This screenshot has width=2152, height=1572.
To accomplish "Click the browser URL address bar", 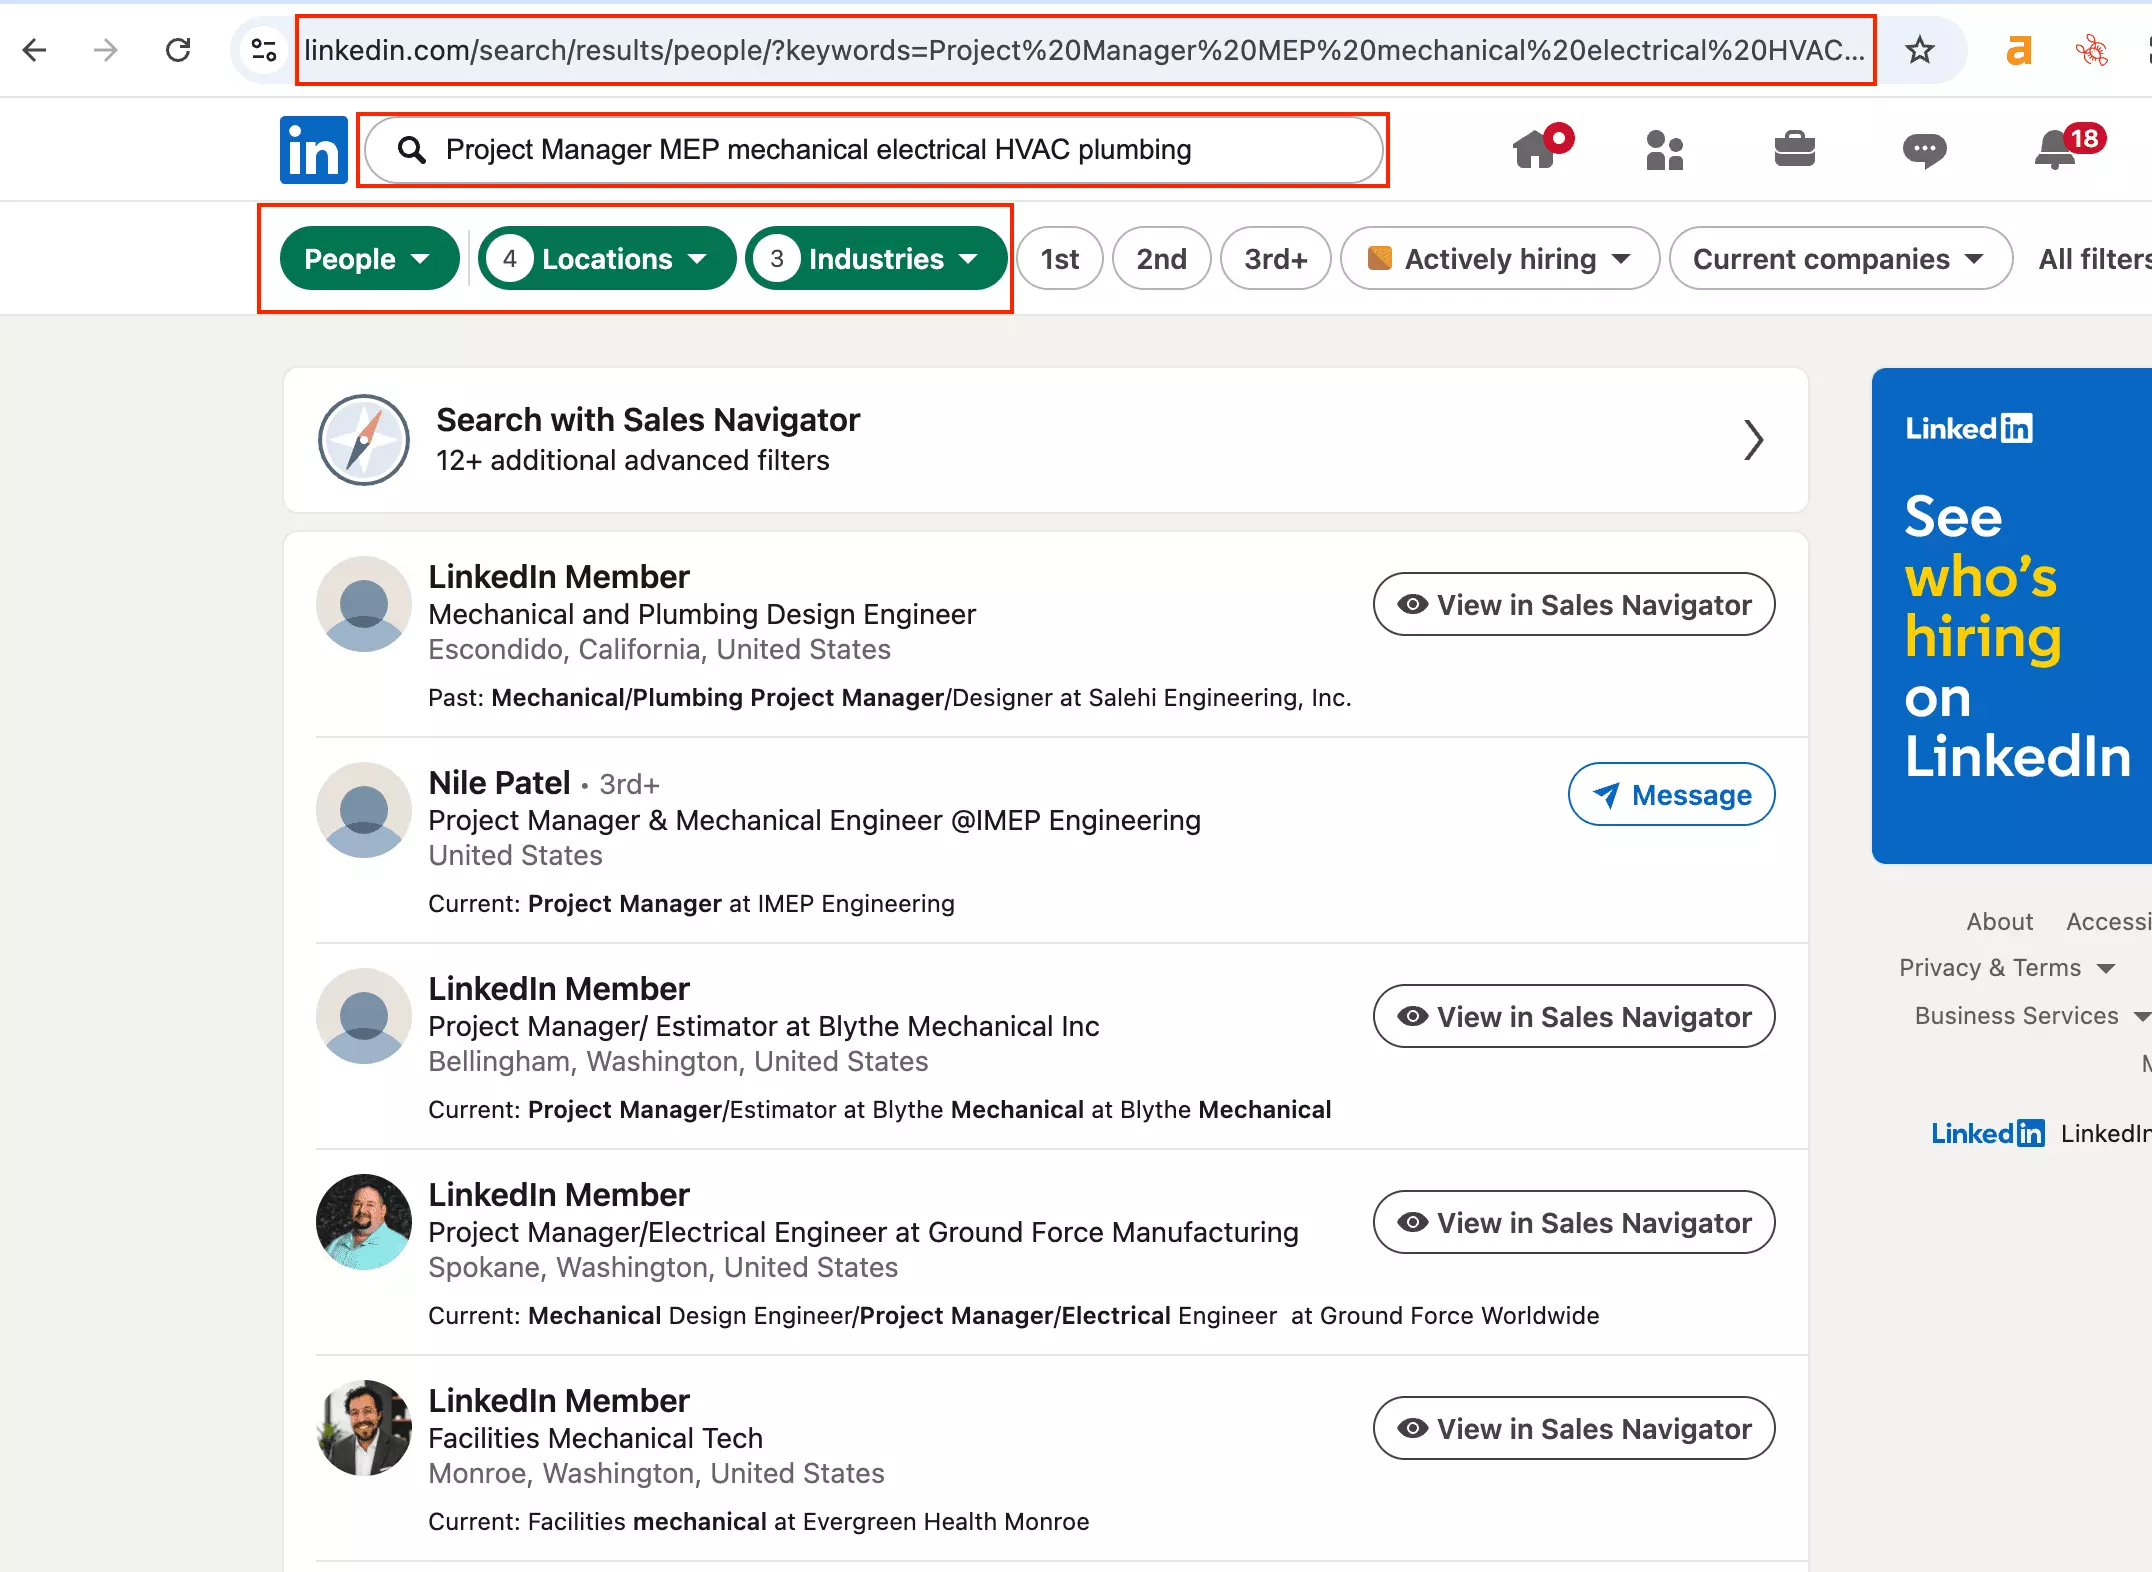I will point(1085,50).
